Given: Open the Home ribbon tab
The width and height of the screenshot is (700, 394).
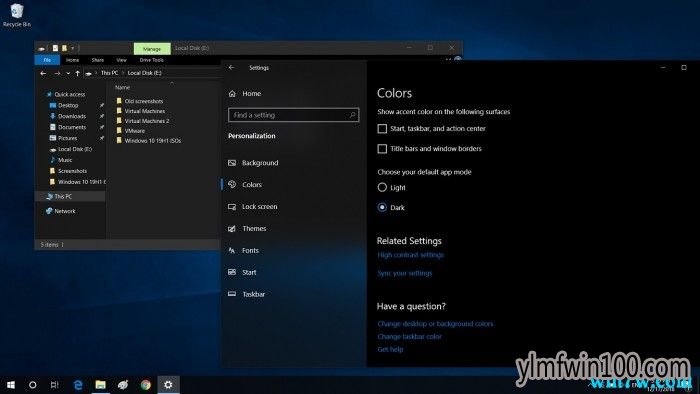Looking at the screenshot, I should point(72,60).
